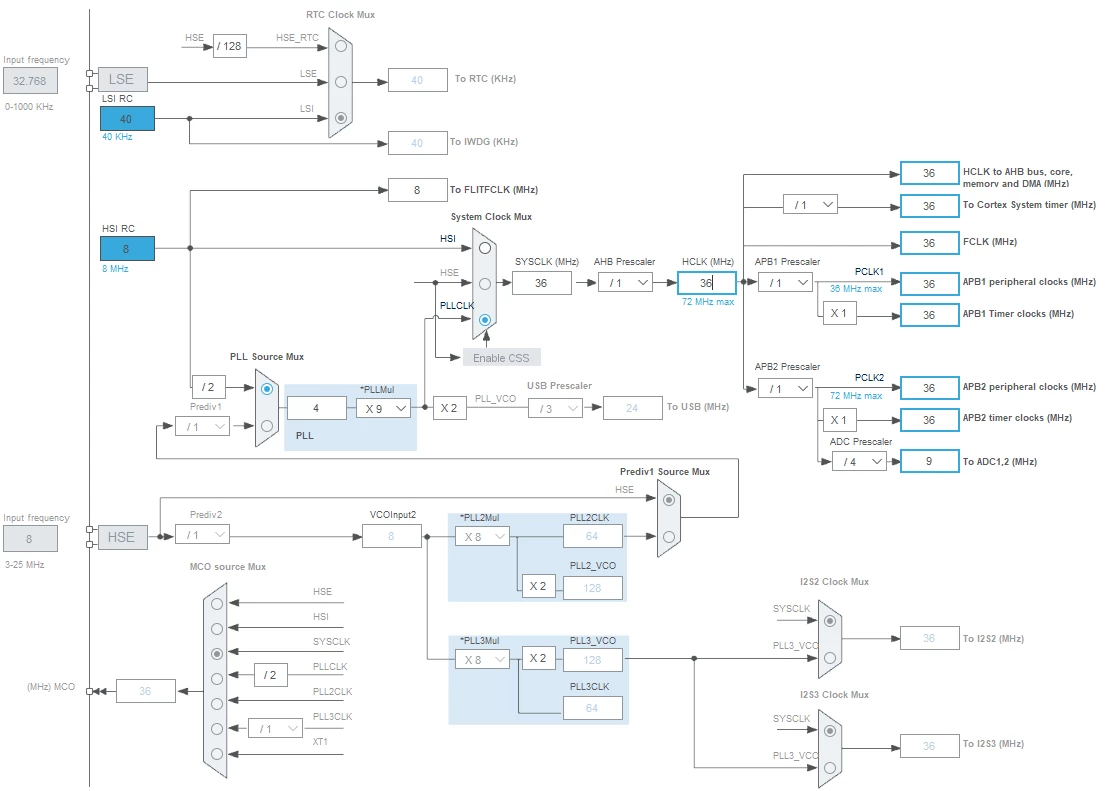Viewport: 1114px width, 791px height.
Task: Open PLL3Mul X8 dropdown
Action: pyautogui.click(x=482, y=660)
